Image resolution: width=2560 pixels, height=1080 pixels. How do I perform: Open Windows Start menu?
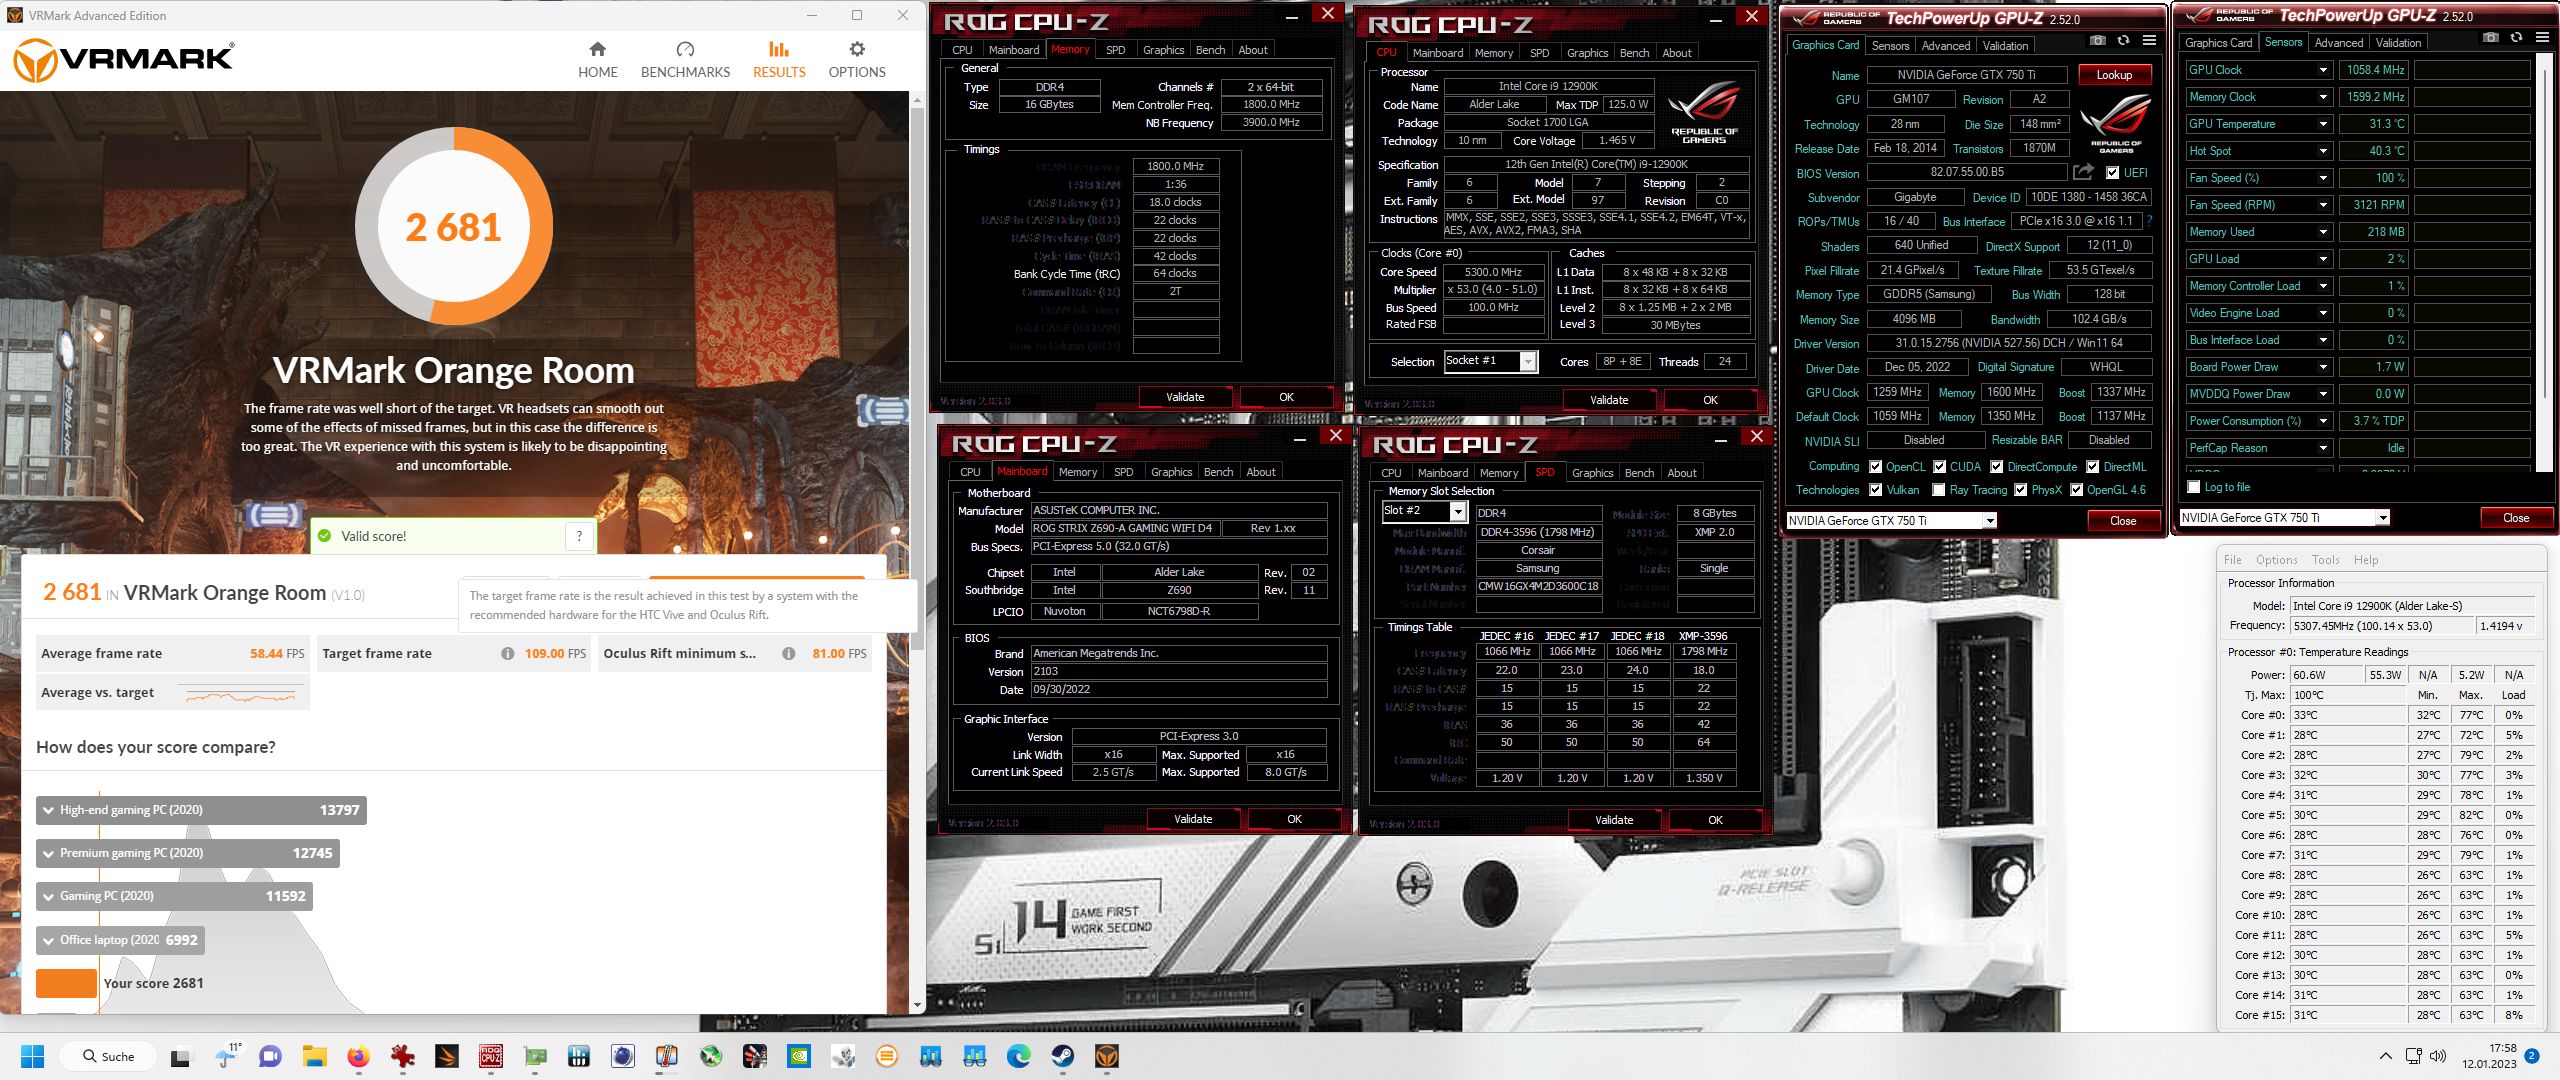coord(32,1056)
